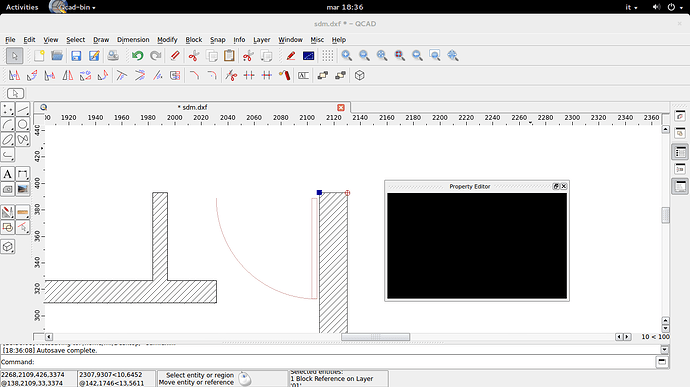
Task: Select the Mirror modify tool
Action: 67,76
